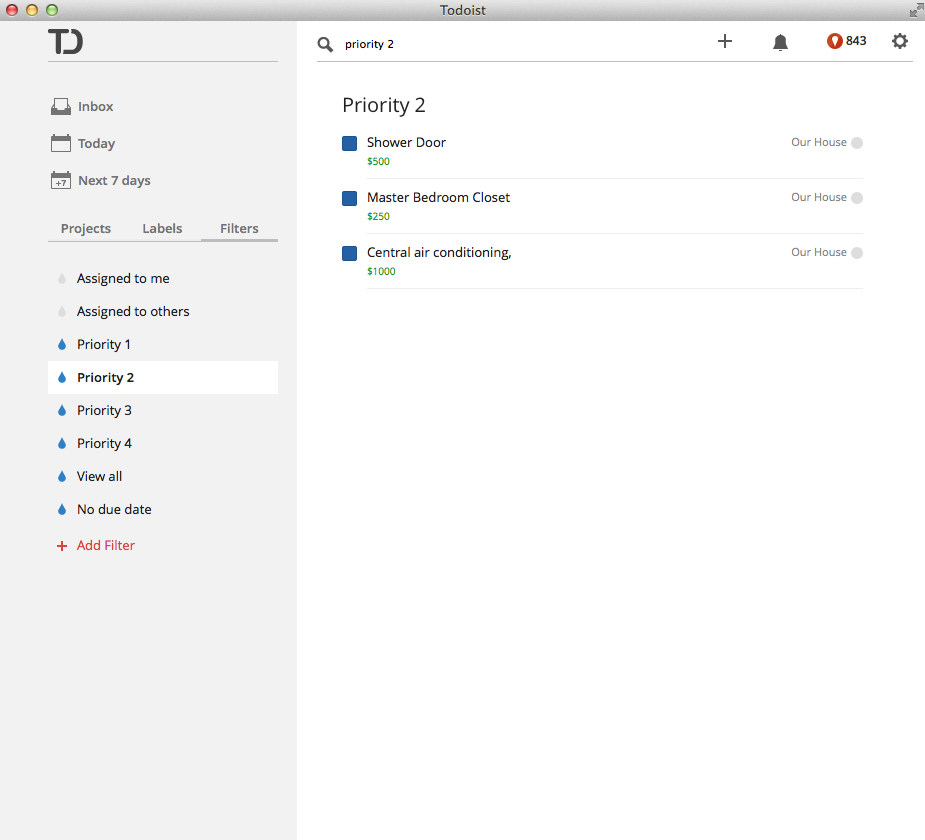Viewport: 925px width, 840px height.
Task: Click Our House dot on Central air conditioning
Action: [x=857, y=252]
